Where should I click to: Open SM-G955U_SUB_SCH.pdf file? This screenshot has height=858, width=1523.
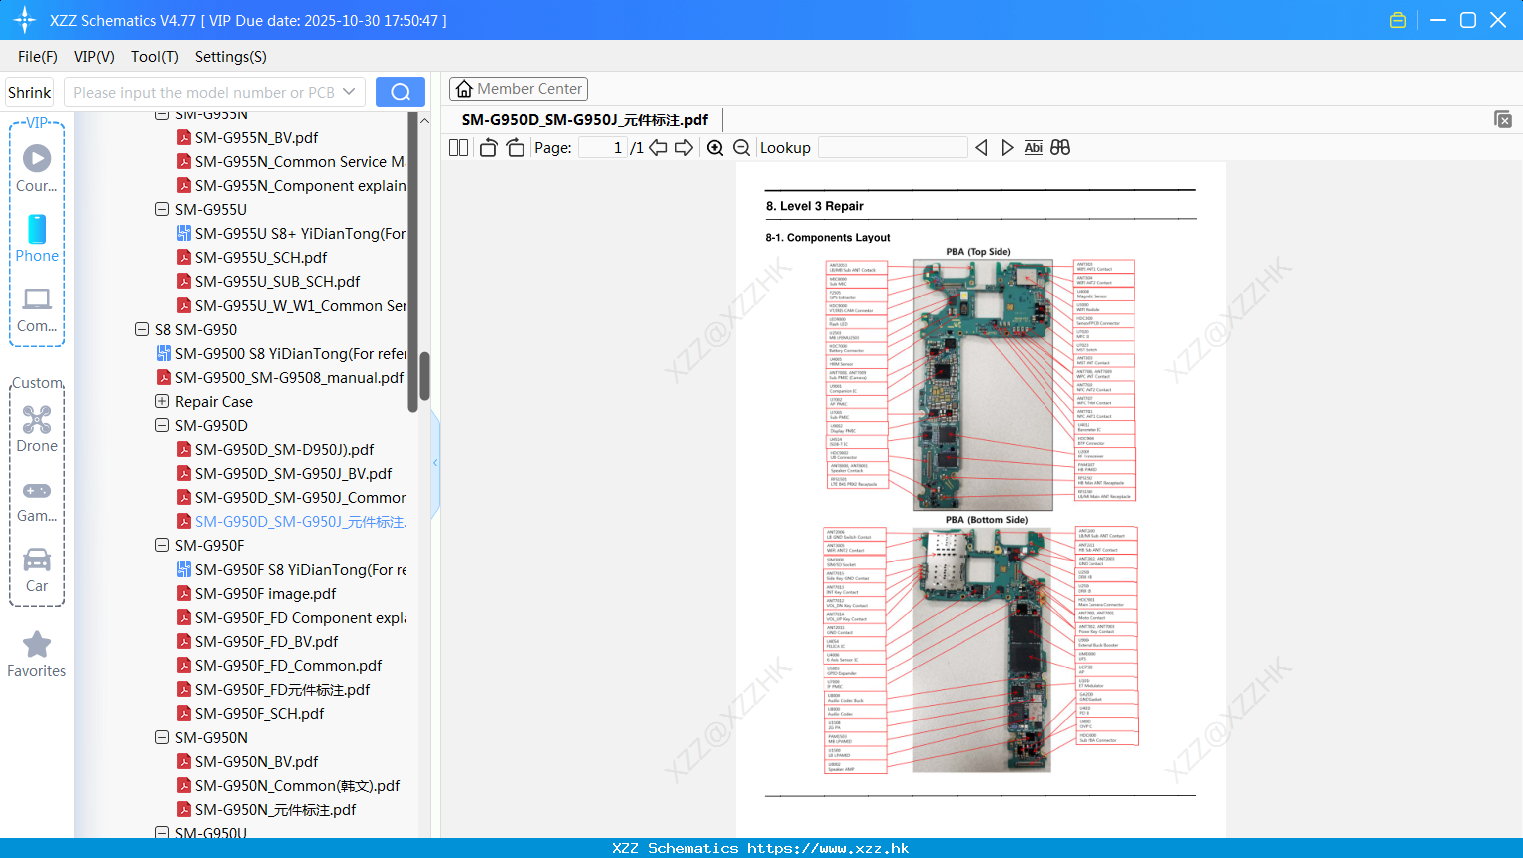point(278,281)
